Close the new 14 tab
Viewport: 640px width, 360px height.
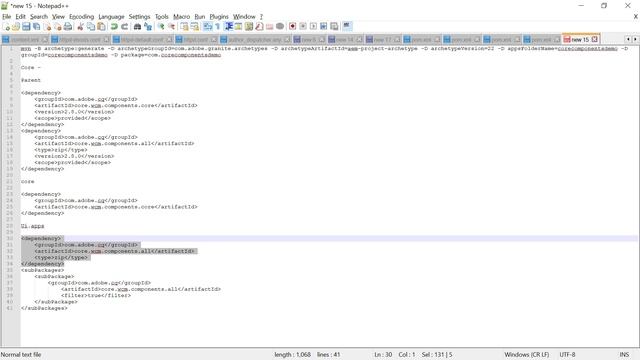pyautogui.click(x=359, y=40)
